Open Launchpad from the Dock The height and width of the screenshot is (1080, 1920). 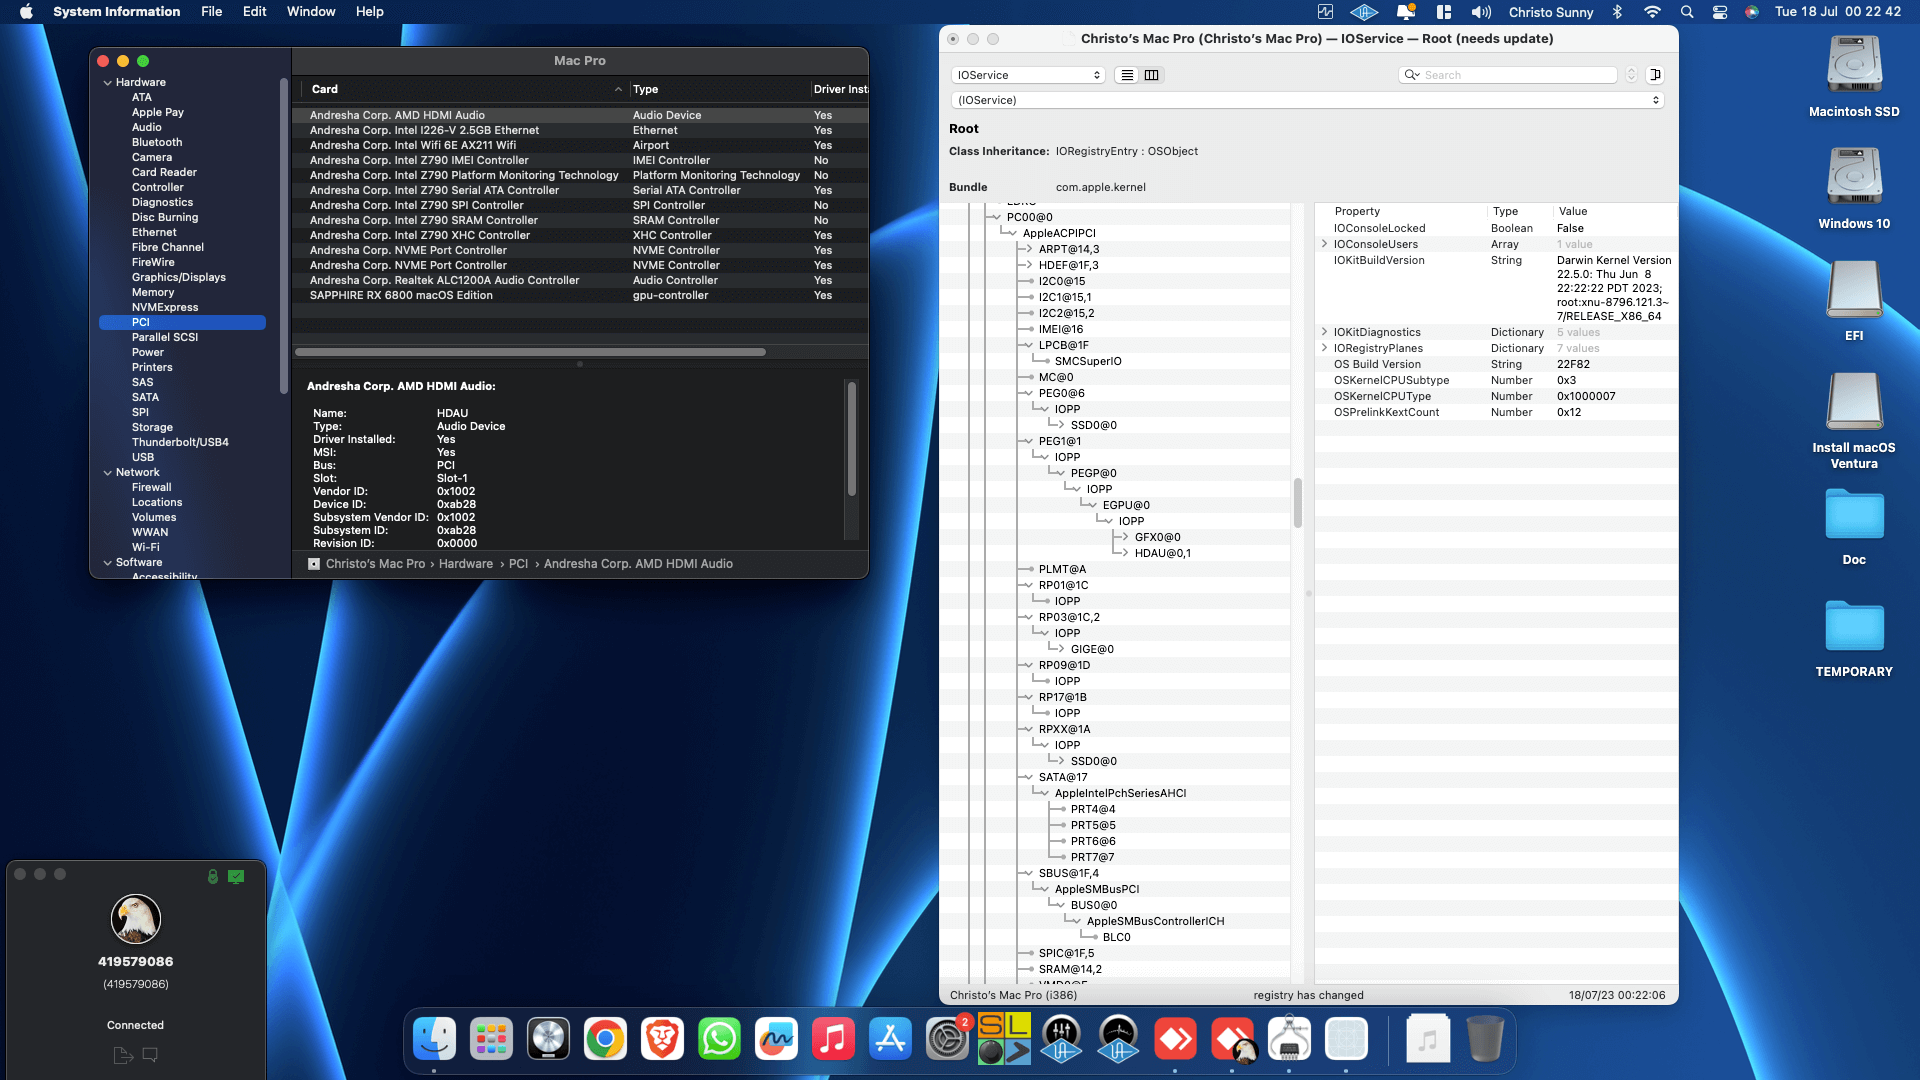[492, 1040]
